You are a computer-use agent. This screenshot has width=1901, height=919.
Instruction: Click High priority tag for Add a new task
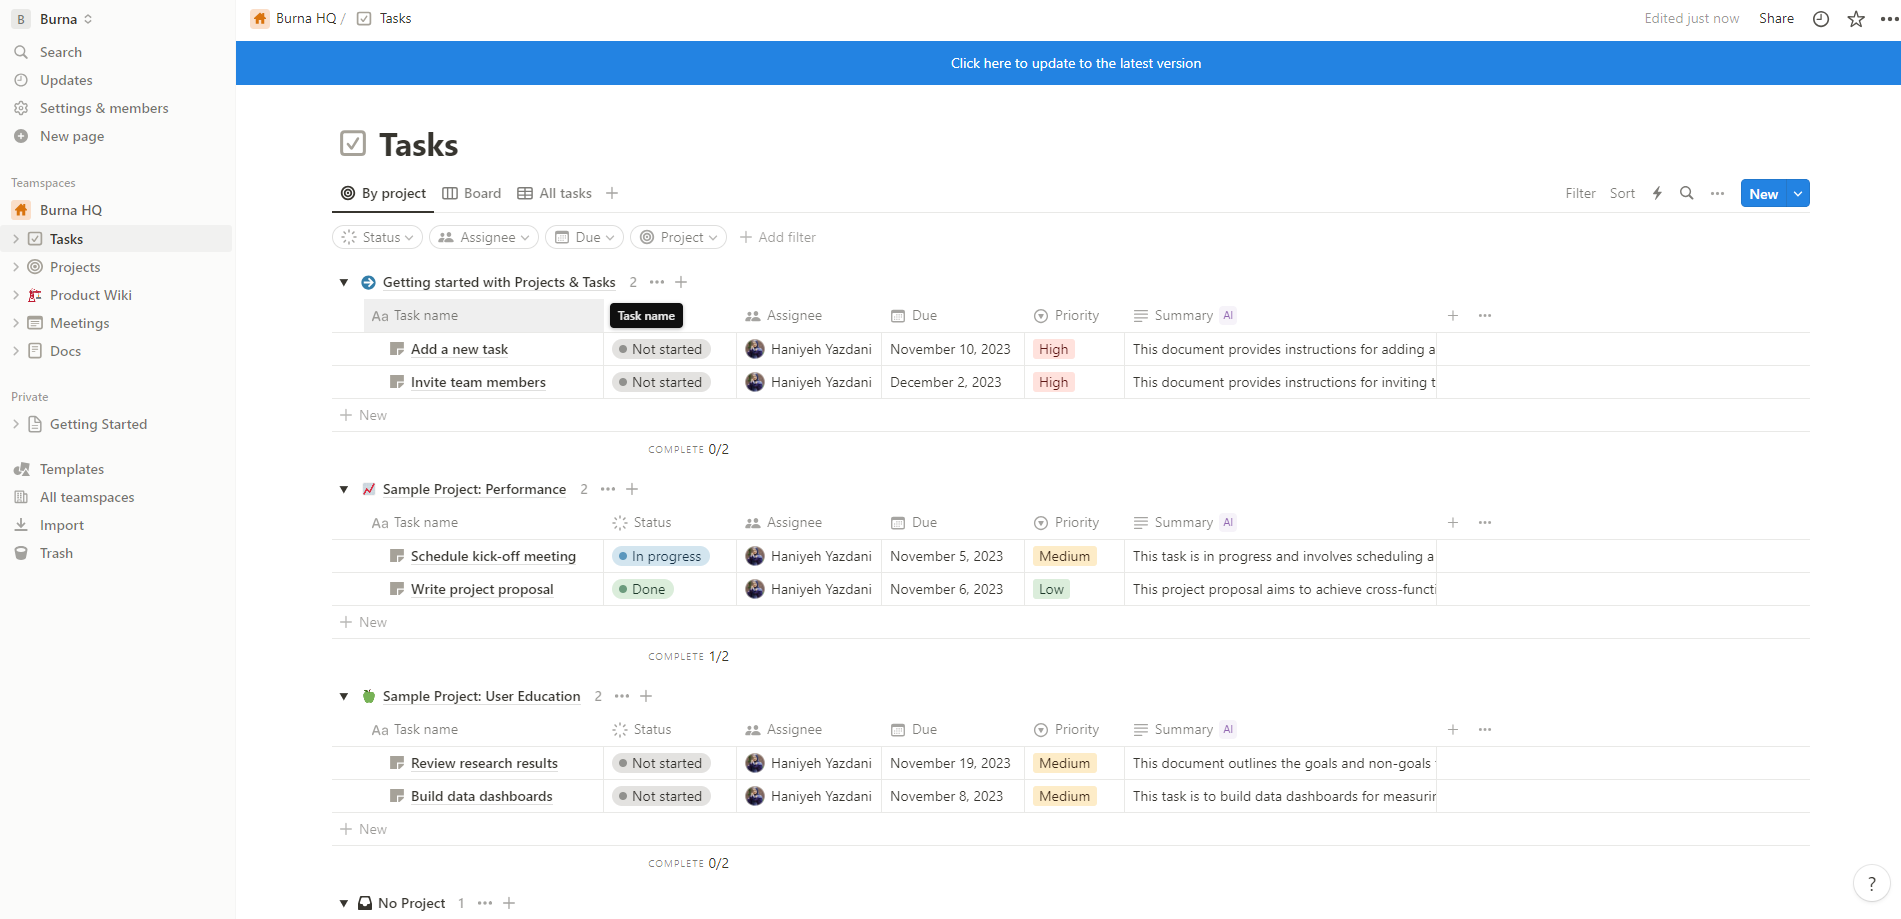pos(1053,349)
